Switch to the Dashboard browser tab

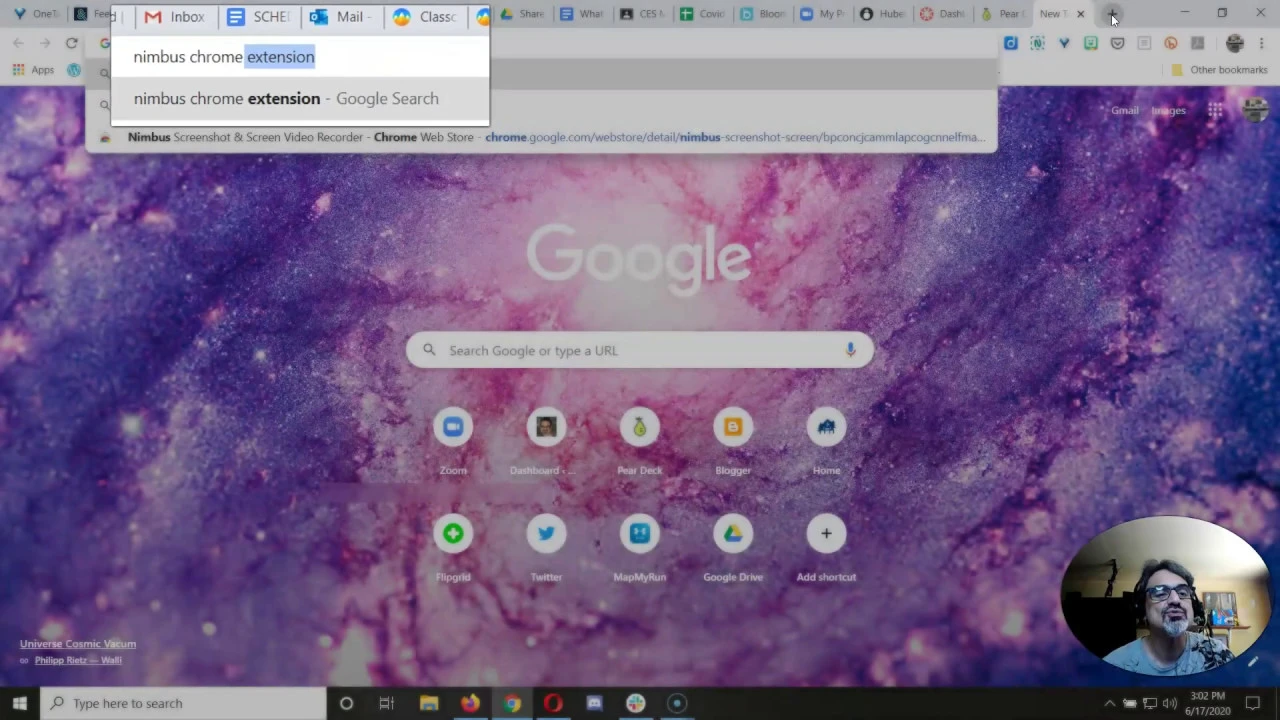942,14
